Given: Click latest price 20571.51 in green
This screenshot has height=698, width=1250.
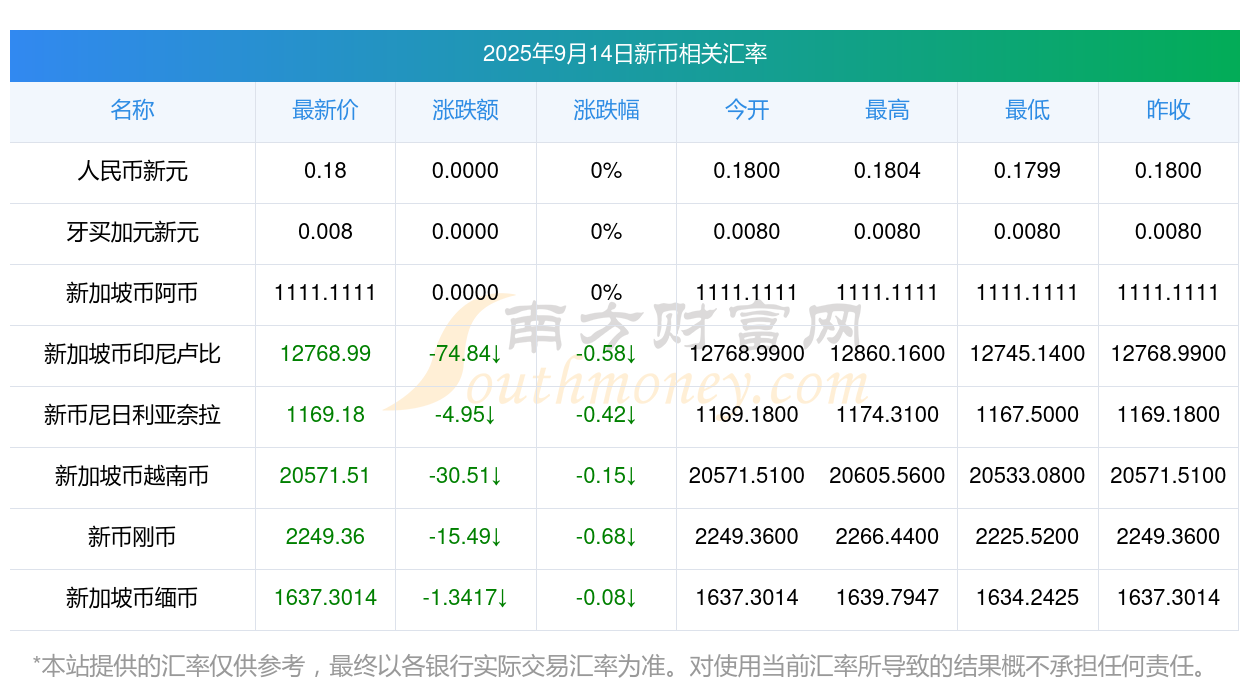Looking at the screenshot, I should (326, 476).
